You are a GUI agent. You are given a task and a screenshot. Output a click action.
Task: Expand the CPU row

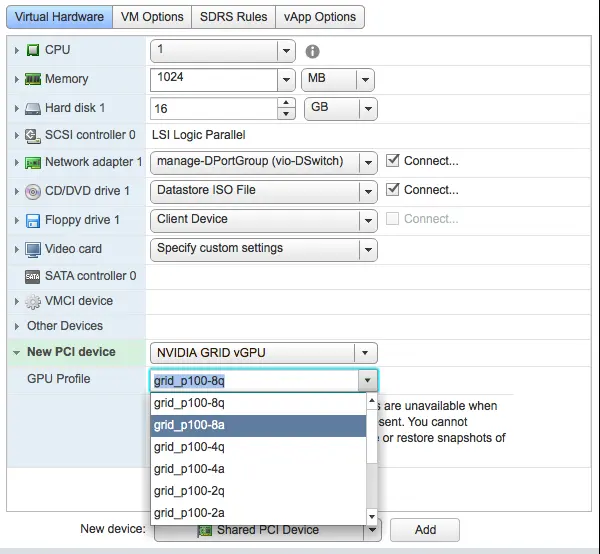[16, 50]
